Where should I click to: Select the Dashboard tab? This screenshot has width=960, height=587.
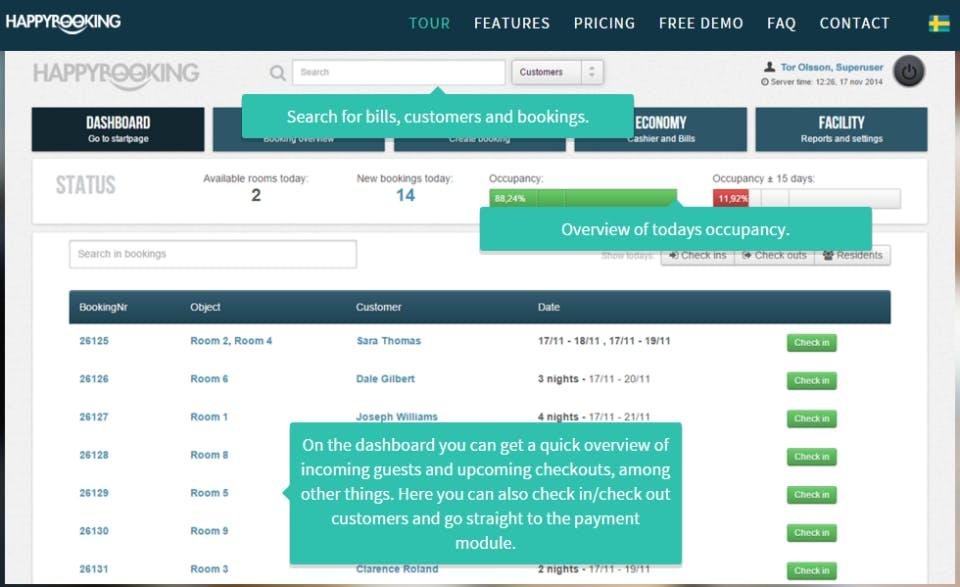[118, 129]
